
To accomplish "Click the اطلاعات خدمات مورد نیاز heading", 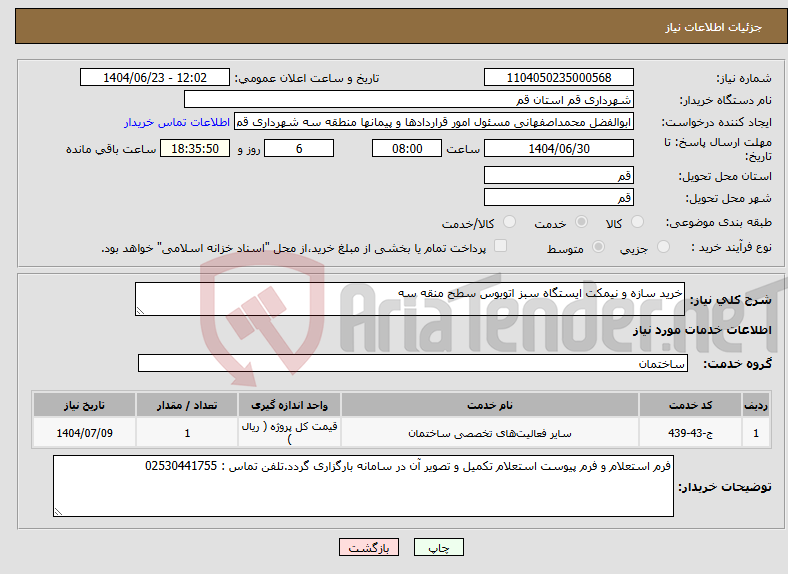I will [702, 330].
